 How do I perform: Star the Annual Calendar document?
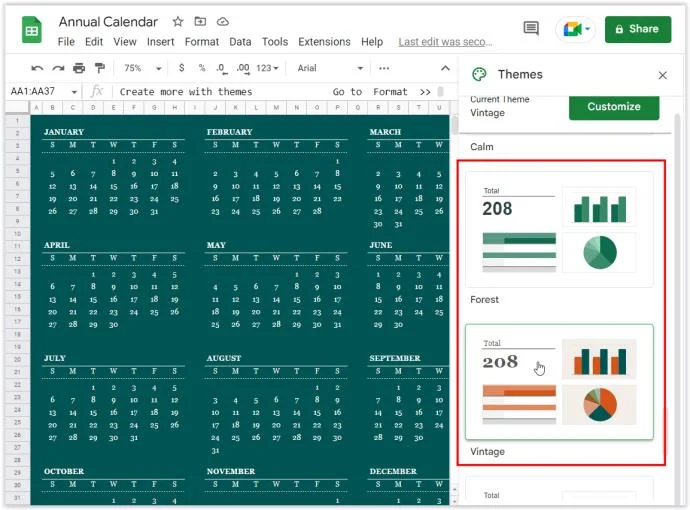tap(178, 21)
